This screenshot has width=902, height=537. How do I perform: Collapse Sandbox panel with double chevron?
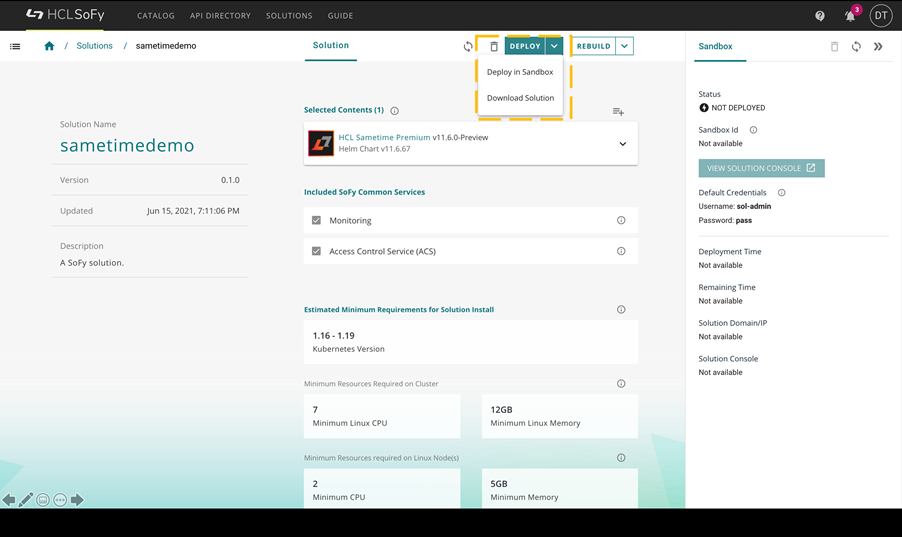[878, 47]
